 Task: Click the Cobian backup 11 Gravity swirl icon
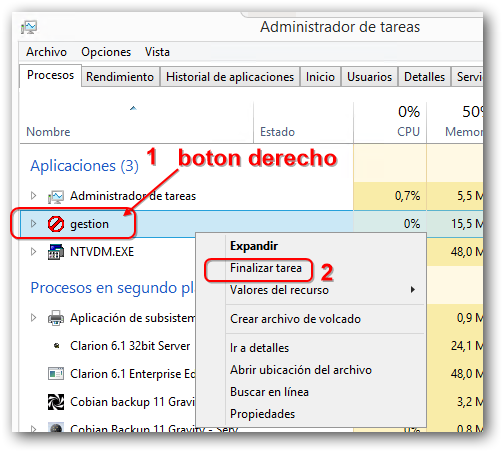tap(56, 402)
